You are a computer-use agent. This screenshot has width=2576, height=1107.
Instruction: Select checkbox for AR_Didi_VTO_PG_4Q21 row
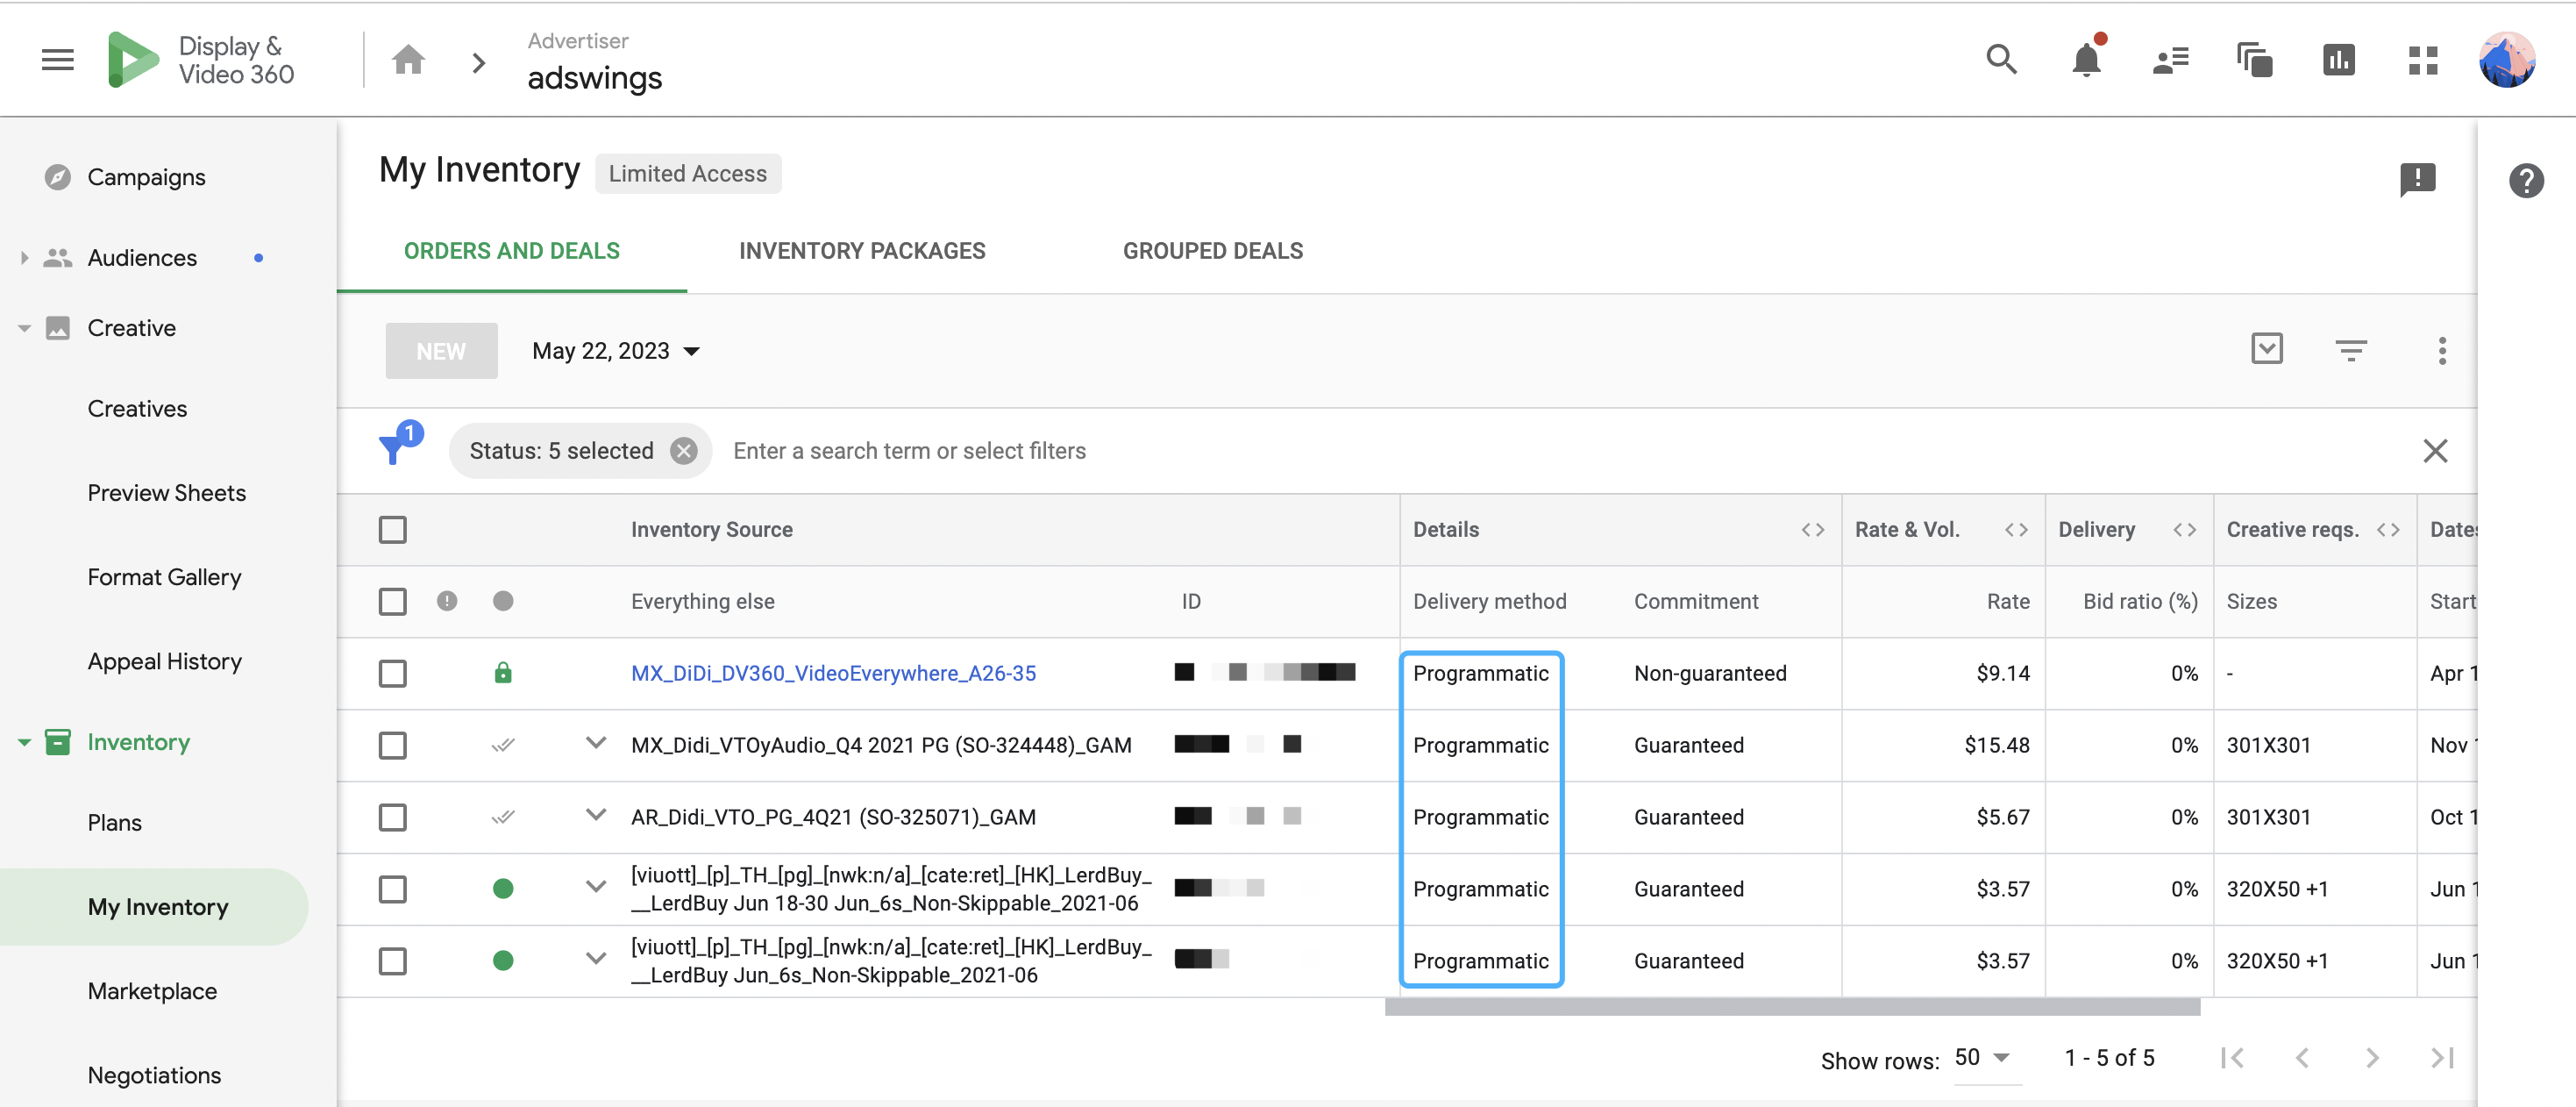coord(393,818)
